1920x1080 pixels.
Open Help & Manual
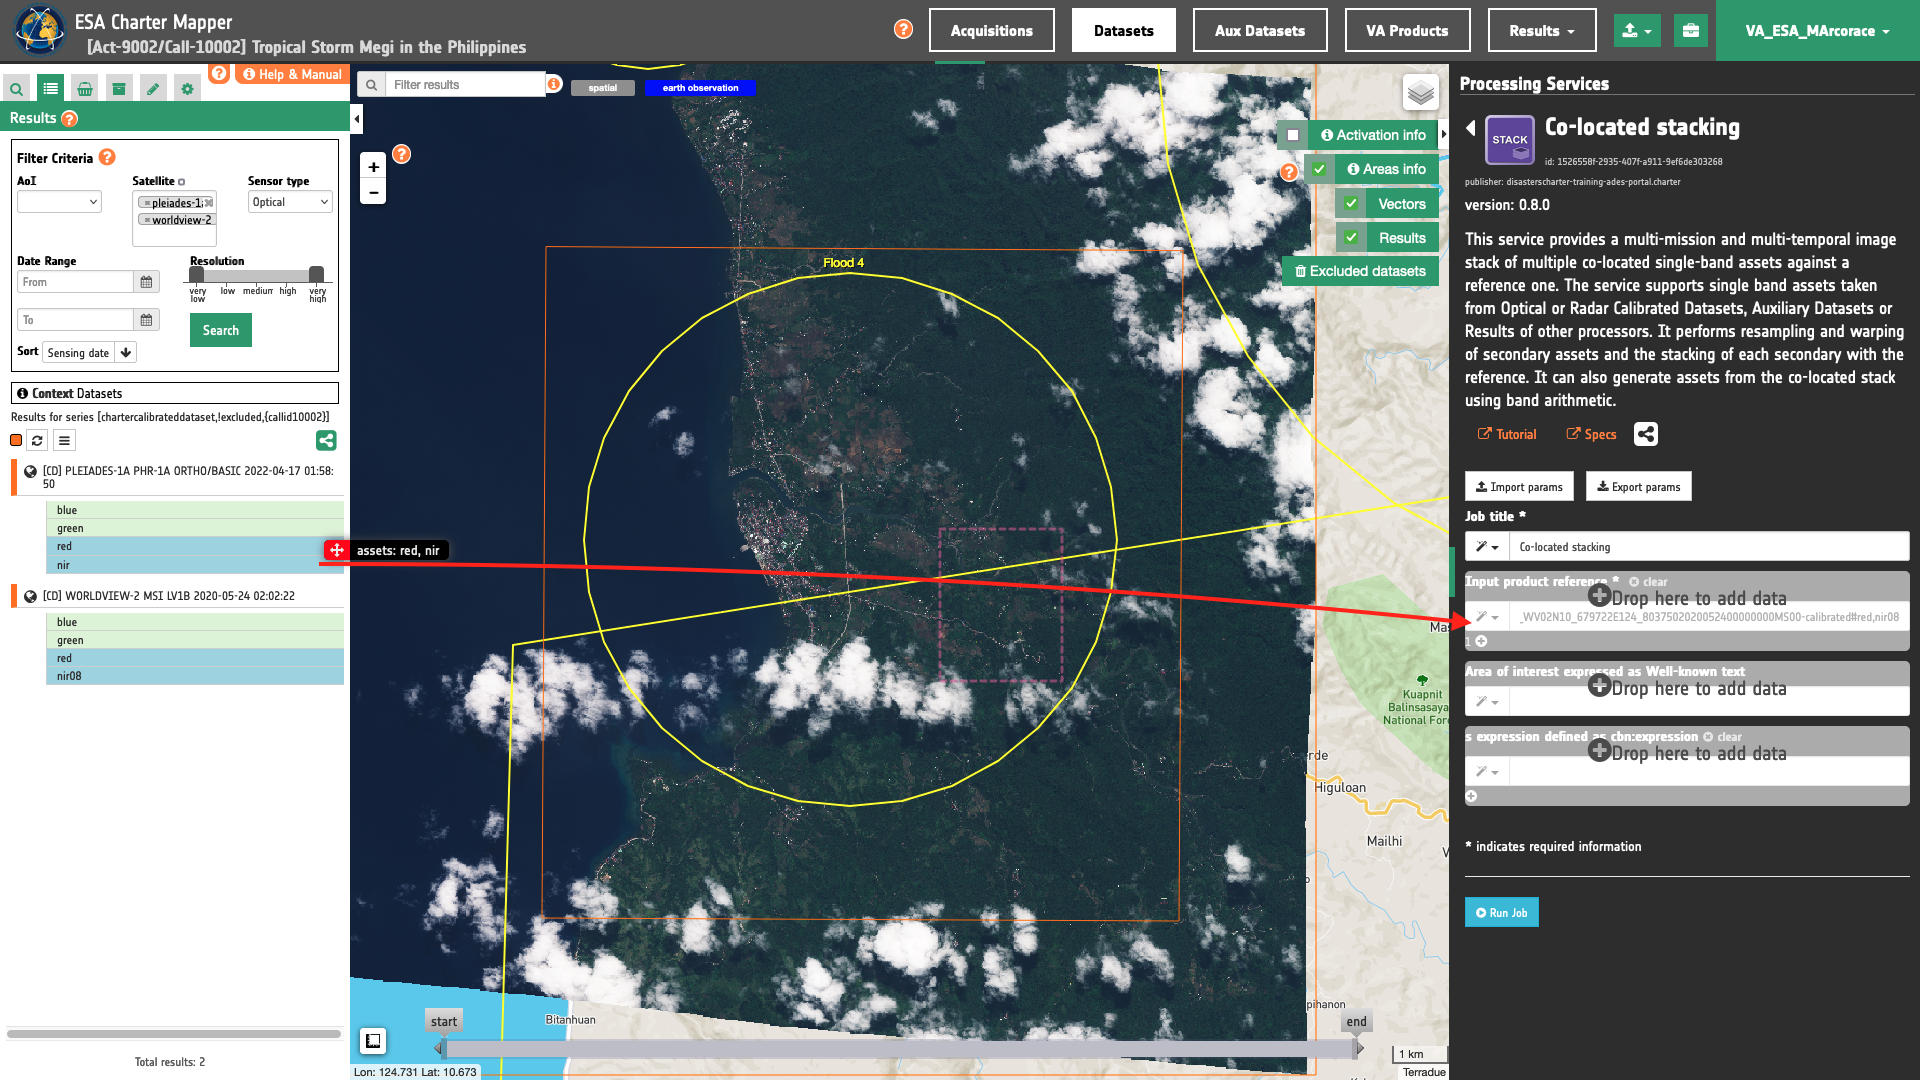click(x=292, y=74)
